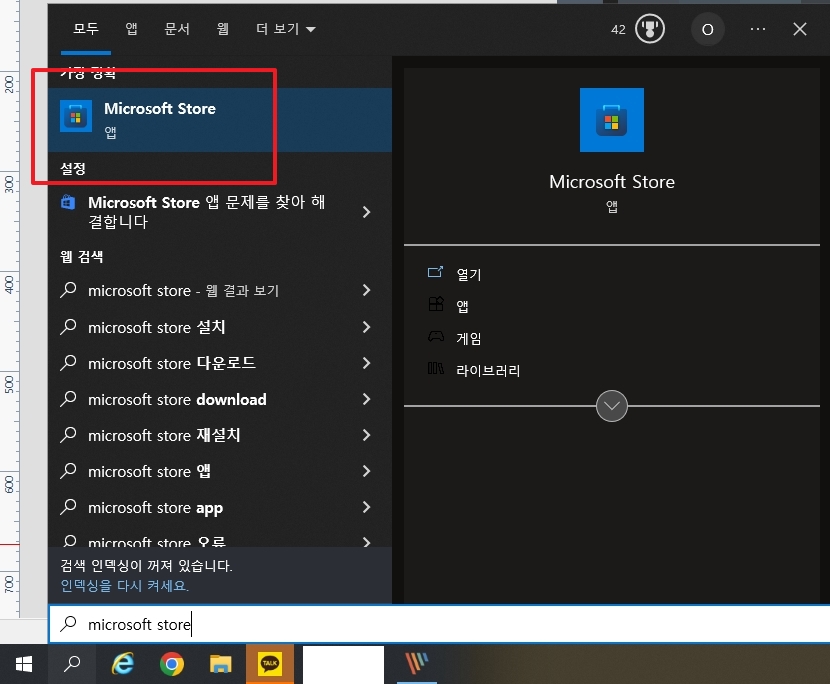The height and width of the screenshot is (684, 830).
Task: Click the 게임 controller icon
Action: [436, 337]
